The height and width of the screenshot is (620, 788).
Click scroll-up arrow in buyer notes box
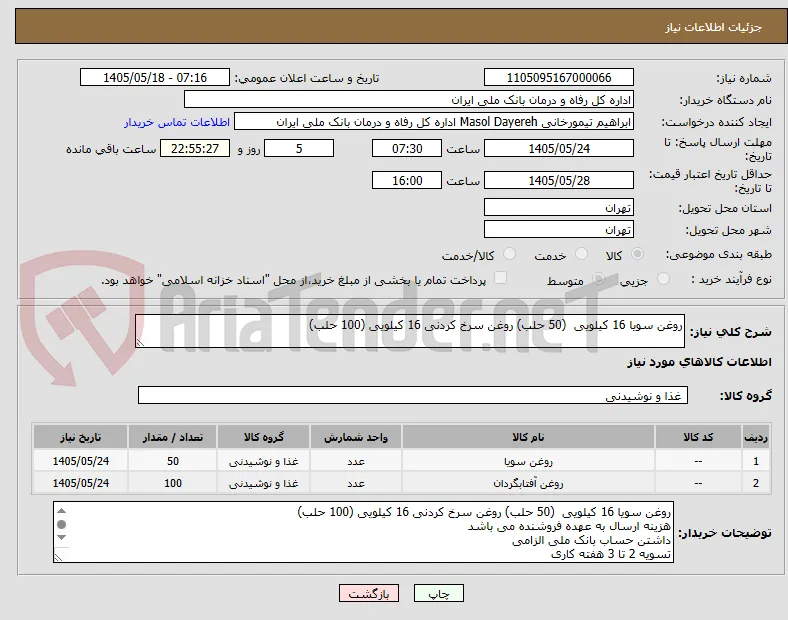coord(61,511)
